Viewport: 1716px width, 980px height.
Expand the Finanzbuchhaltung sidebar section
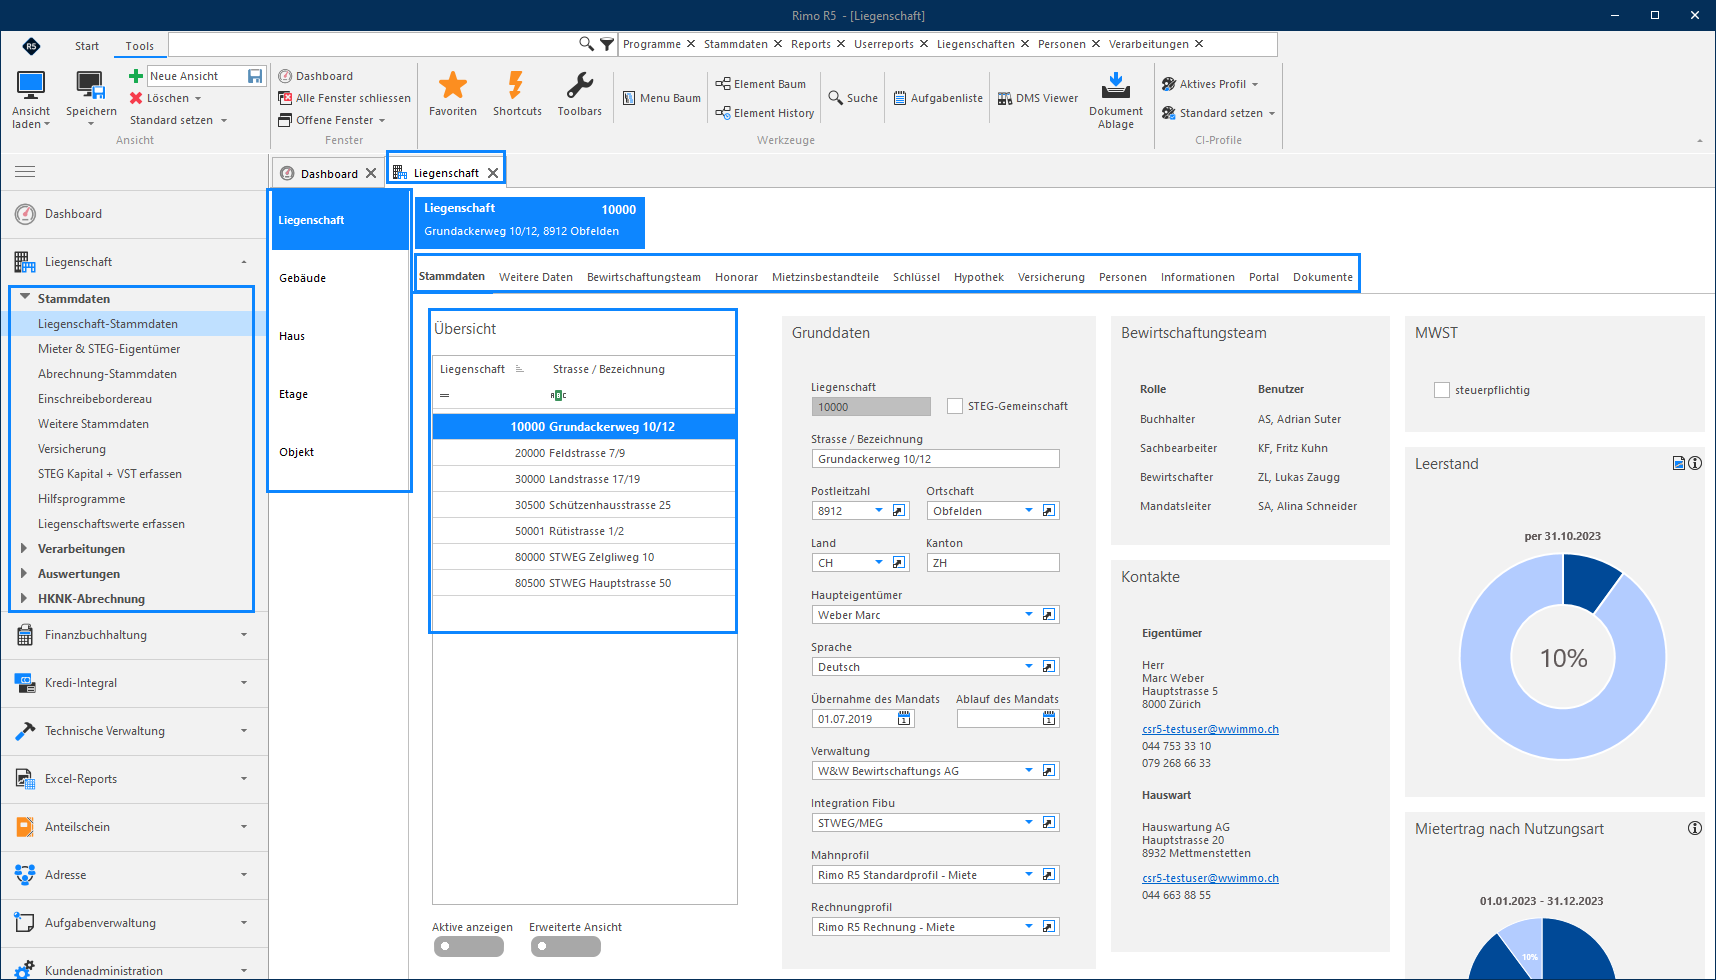point(134,635)
